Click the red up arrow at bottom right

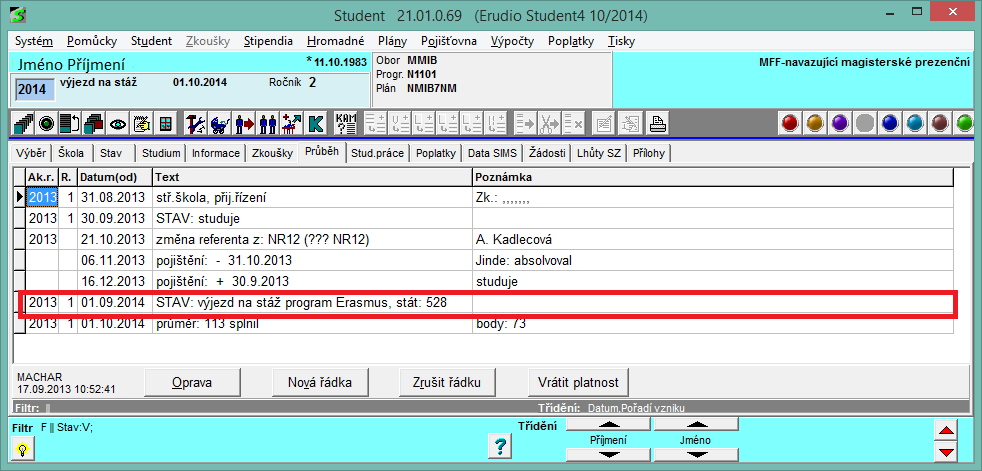pyautogui.click(x=945, y=431)
